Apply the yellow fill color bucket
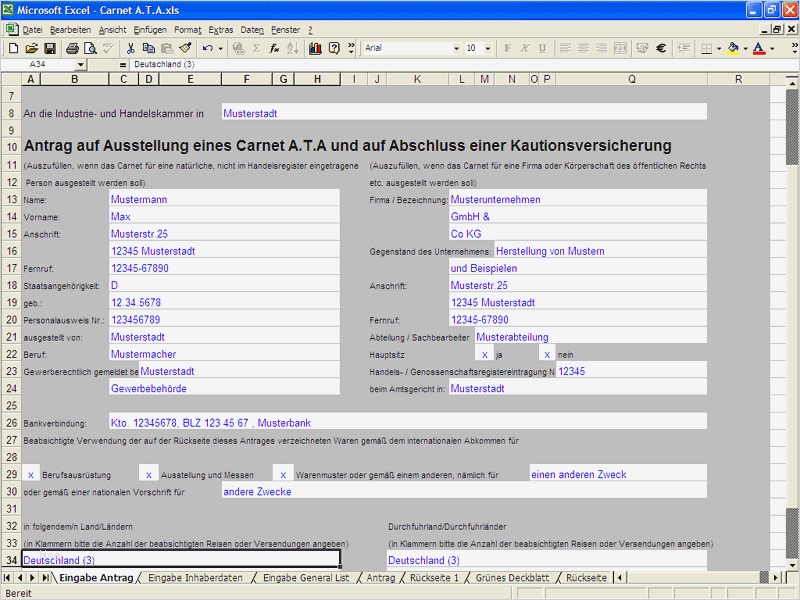 tap(733, 47)
